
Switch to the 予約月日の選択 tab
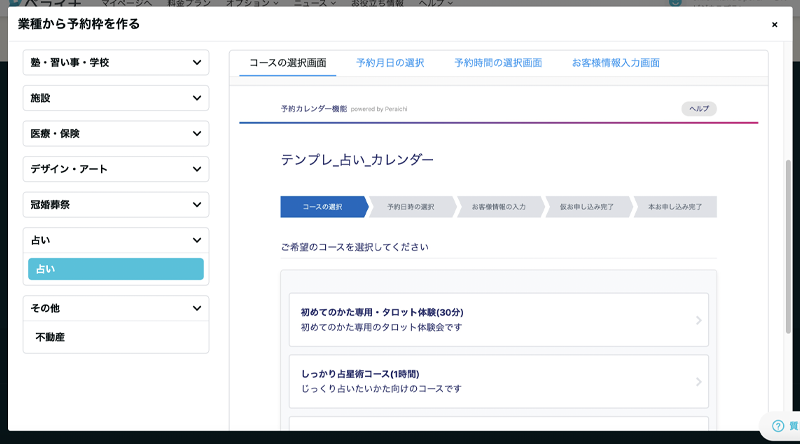390,62
